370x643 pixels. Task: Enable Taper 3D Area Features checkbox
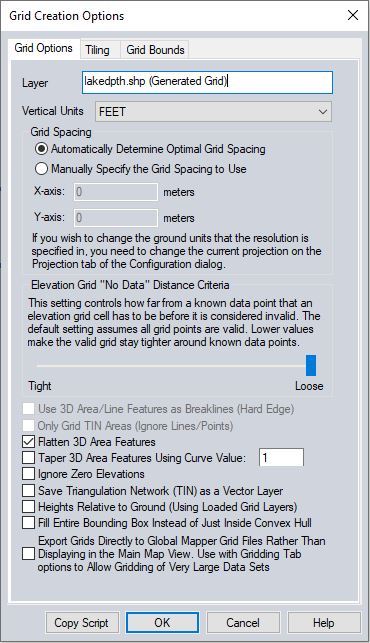pos(28,457)
